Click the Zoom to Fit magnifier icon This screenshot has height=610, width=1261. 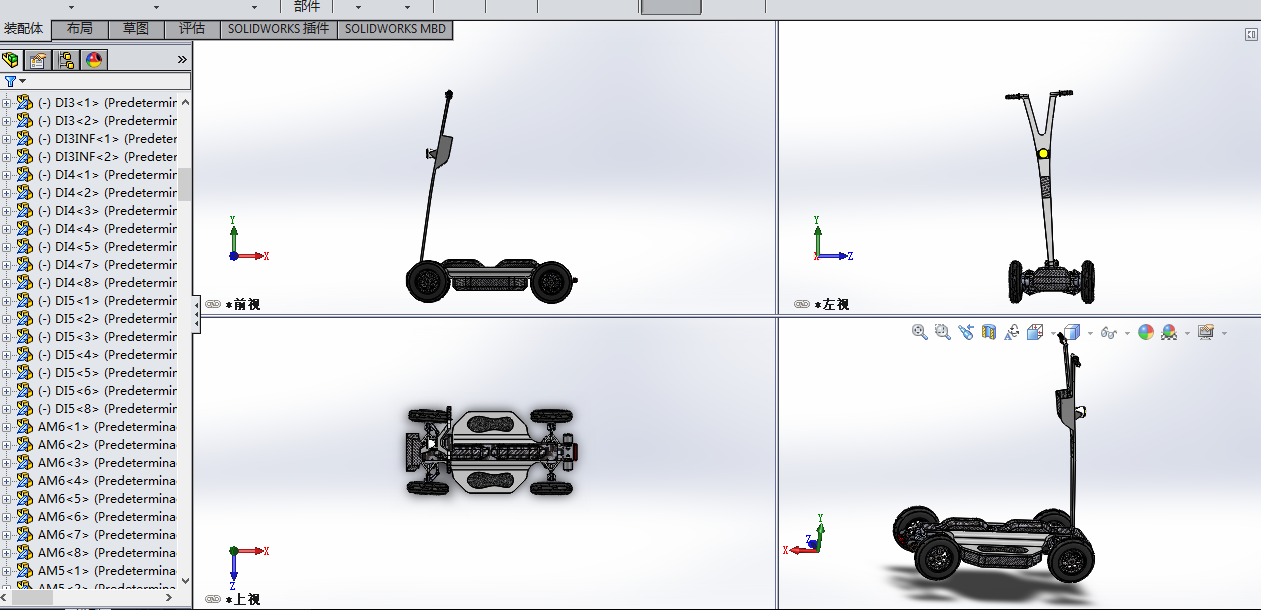[920, 332]
